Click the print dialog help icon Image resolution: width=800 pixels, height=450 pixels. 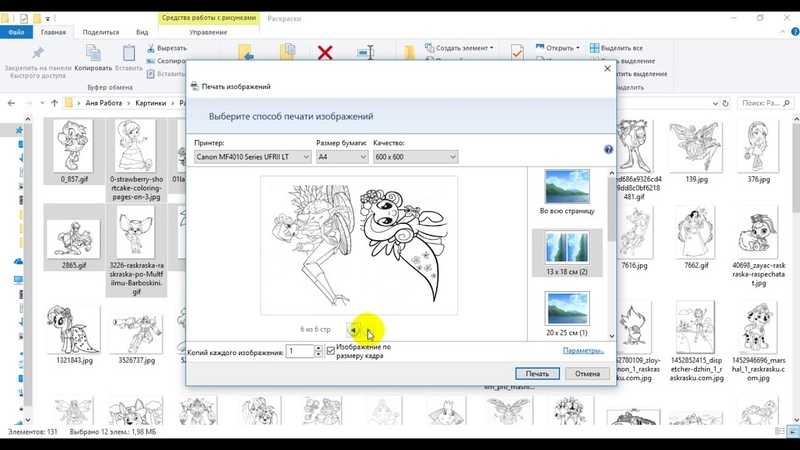[x=608, y=149]
